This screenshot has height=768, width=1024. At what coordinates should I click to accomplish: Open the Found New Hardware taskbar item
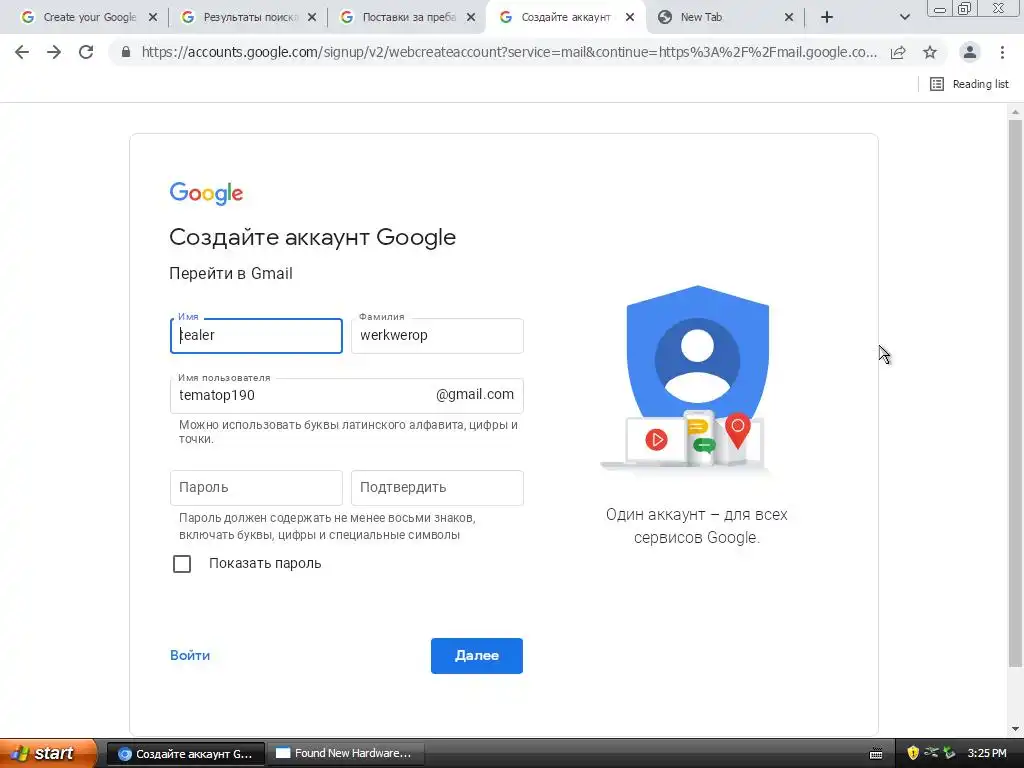click(345, 754)
